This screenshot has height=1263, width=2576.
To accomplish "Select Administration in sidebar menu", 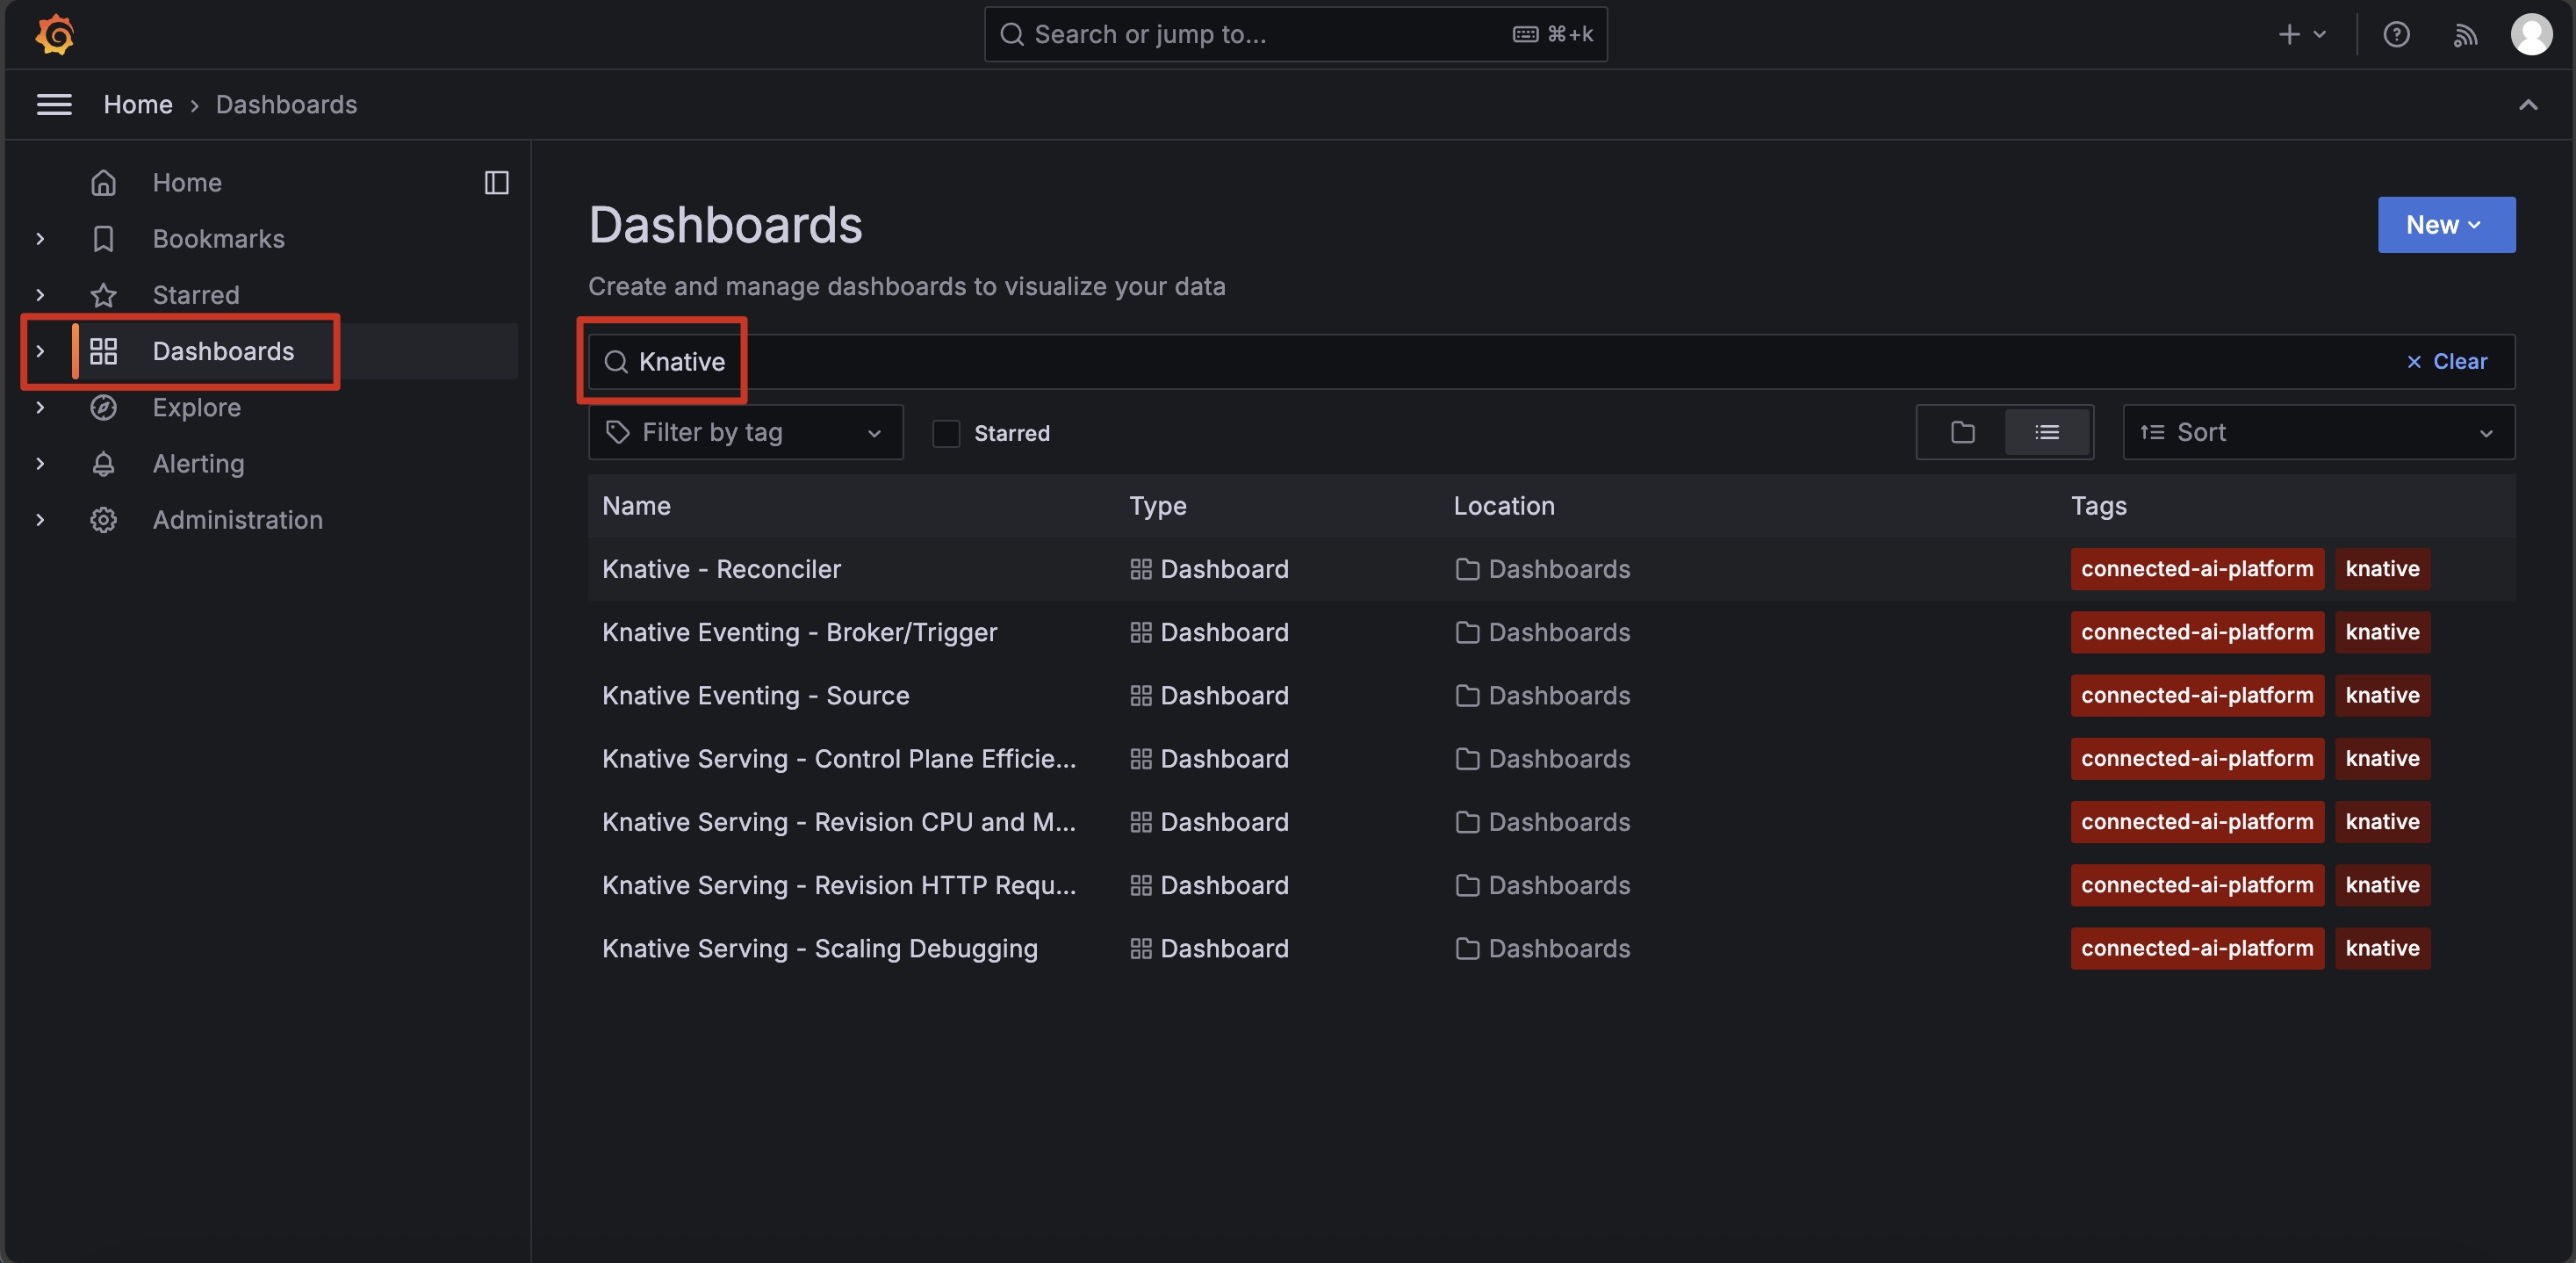I will click(237, 520).
